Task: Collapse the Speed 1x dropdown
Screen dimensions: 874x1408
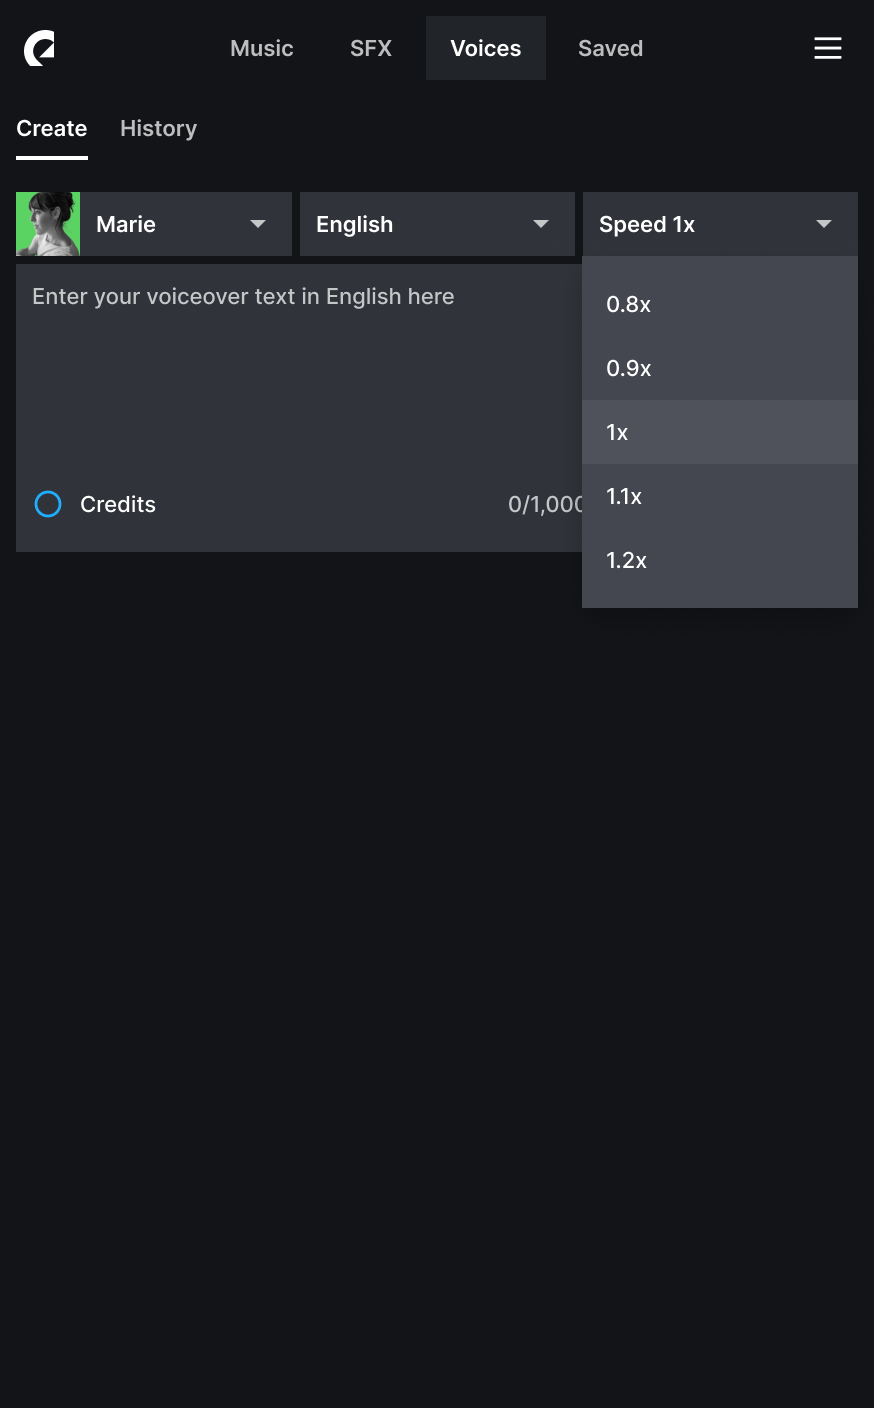Action: pos(720,224)
